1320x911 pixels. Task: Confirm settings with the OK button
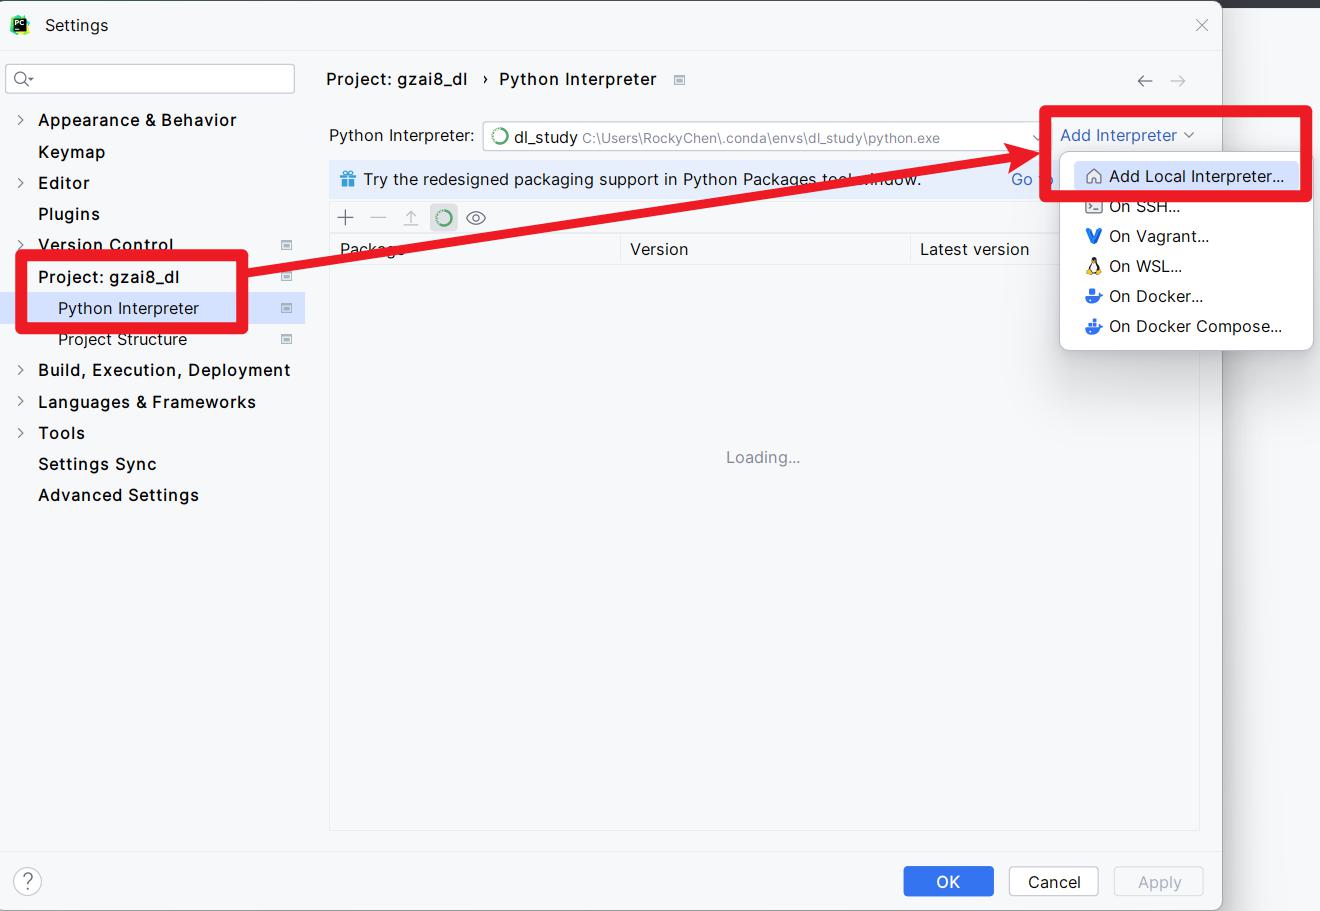click(x=948, y=881)
